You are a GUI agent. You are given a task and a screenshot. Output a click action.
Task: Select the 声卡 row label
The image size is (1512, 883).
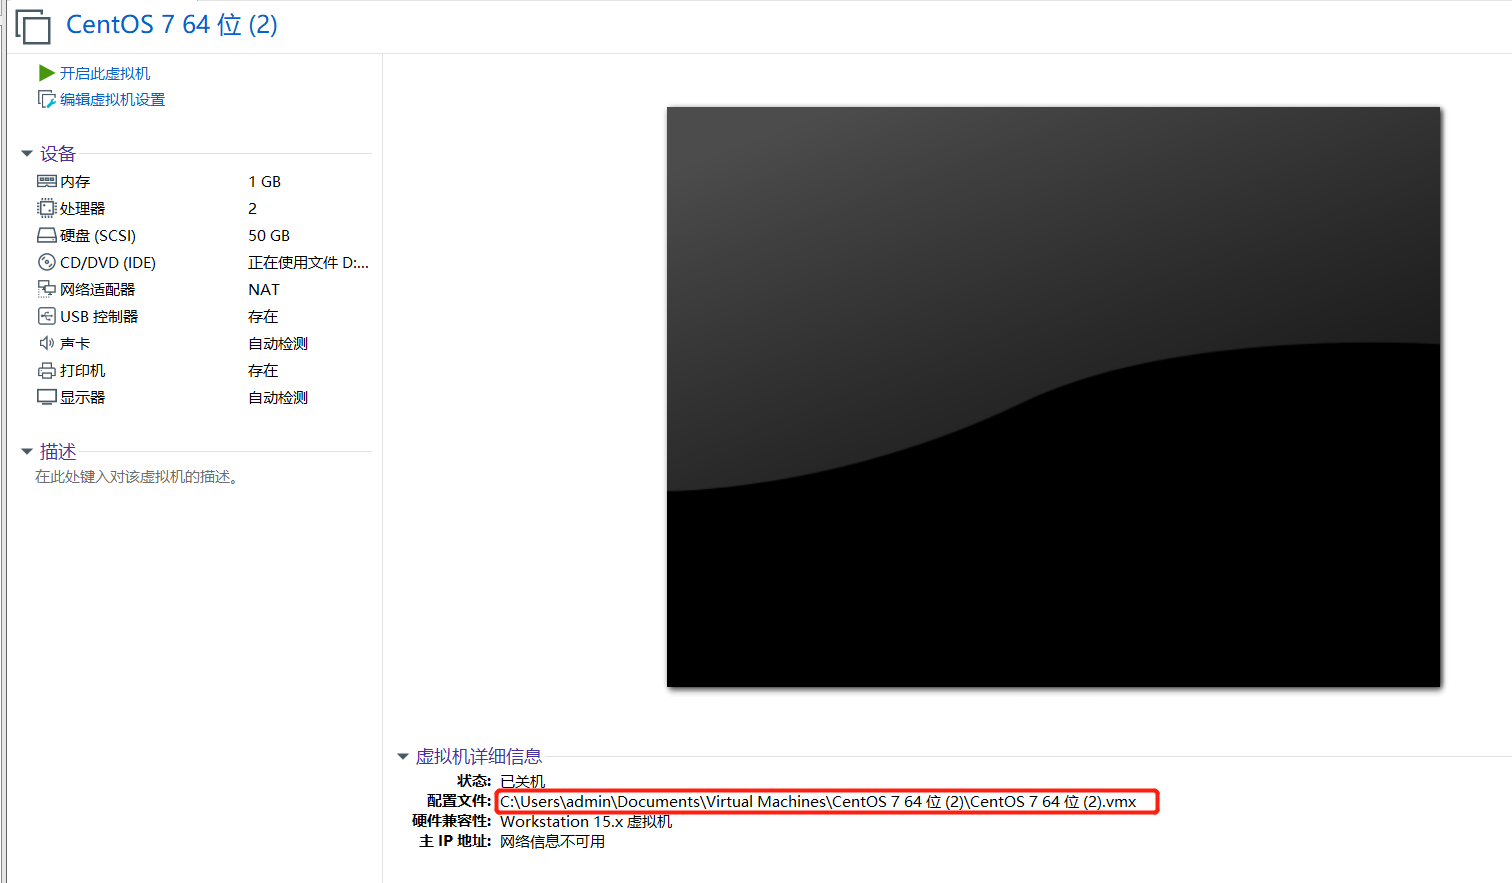click(75, 343)
